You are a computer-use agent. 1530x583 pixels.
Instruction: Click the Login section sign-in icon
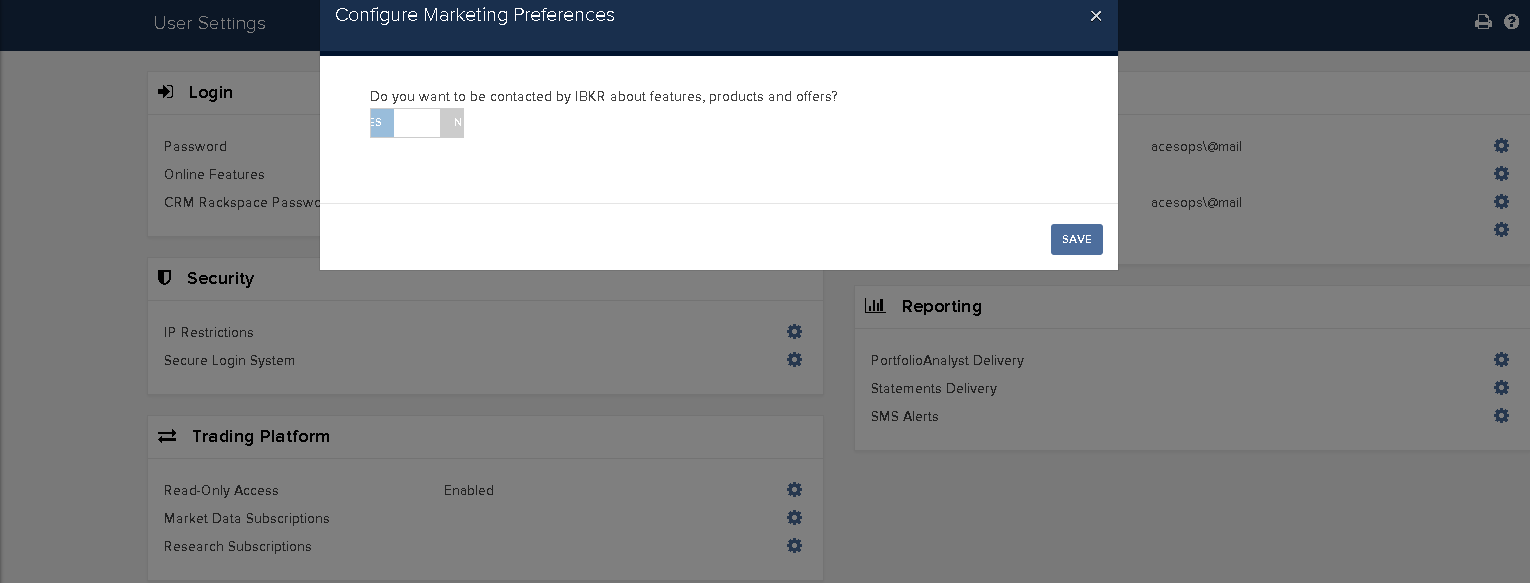pyautogui.click(x=166, y=92)
